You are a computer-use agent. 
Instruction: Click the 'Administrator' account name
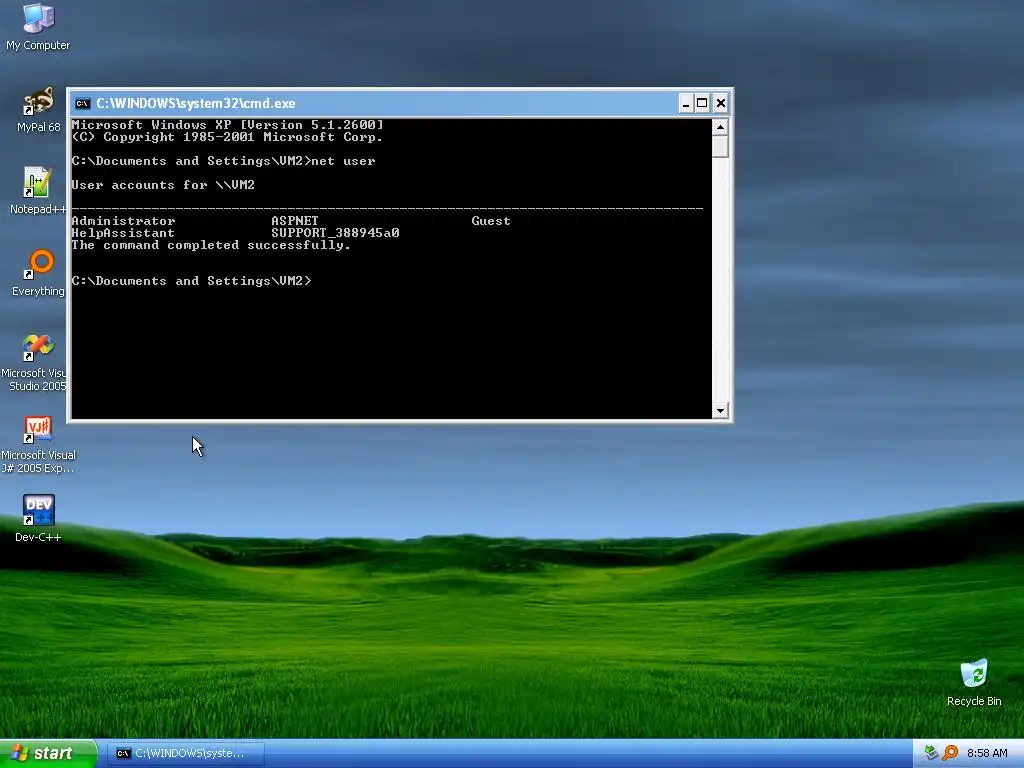click(123, 221)
